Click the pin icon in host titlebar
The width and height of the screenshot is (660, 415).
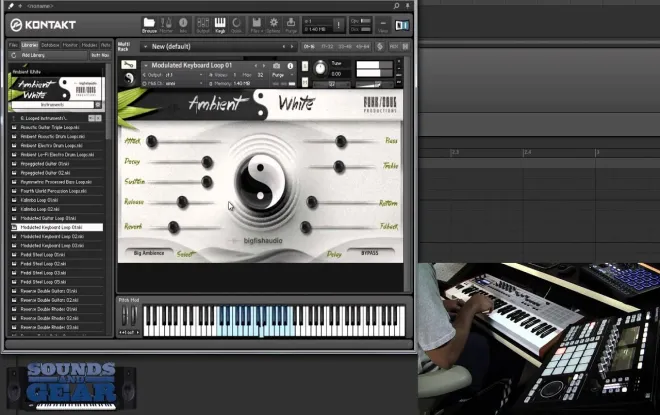[407, 6]
